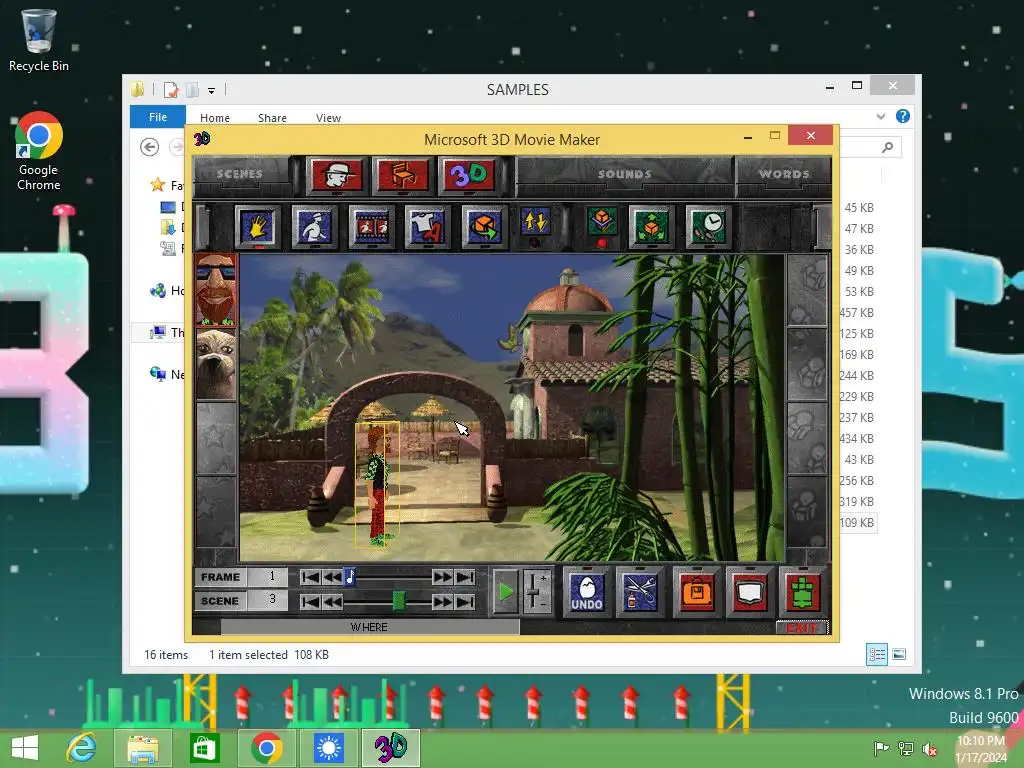Viewport: 1024px width, 768px height.
Task: Go to last scene button
Action: pyautogui.click(x=465, y=601)
